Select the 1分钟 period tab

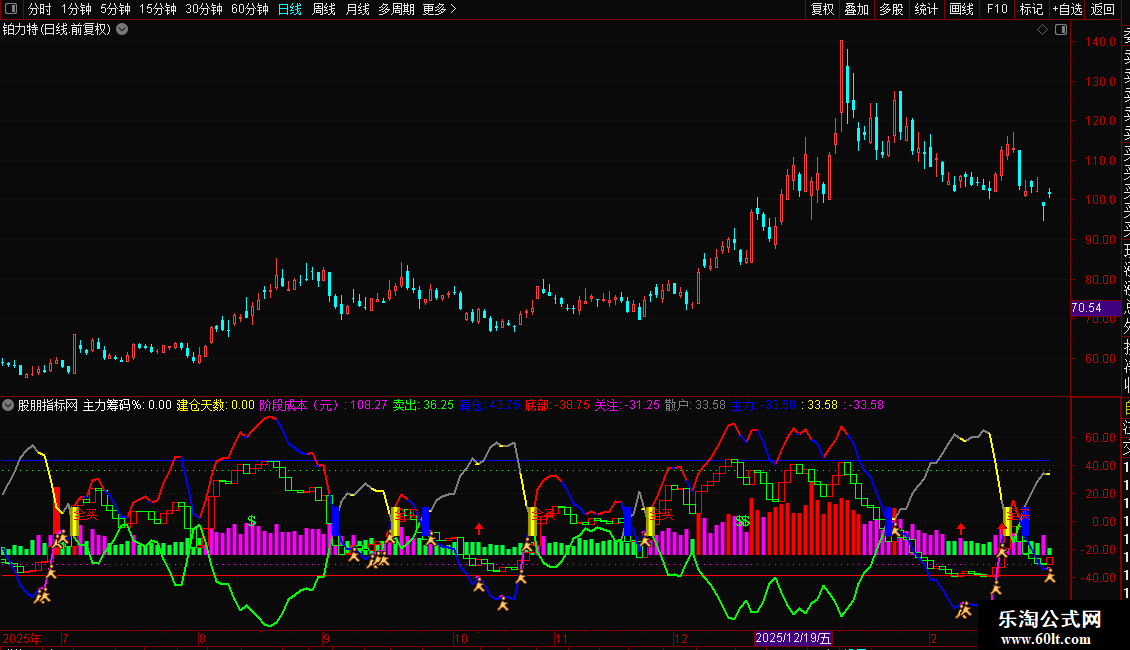76,9
